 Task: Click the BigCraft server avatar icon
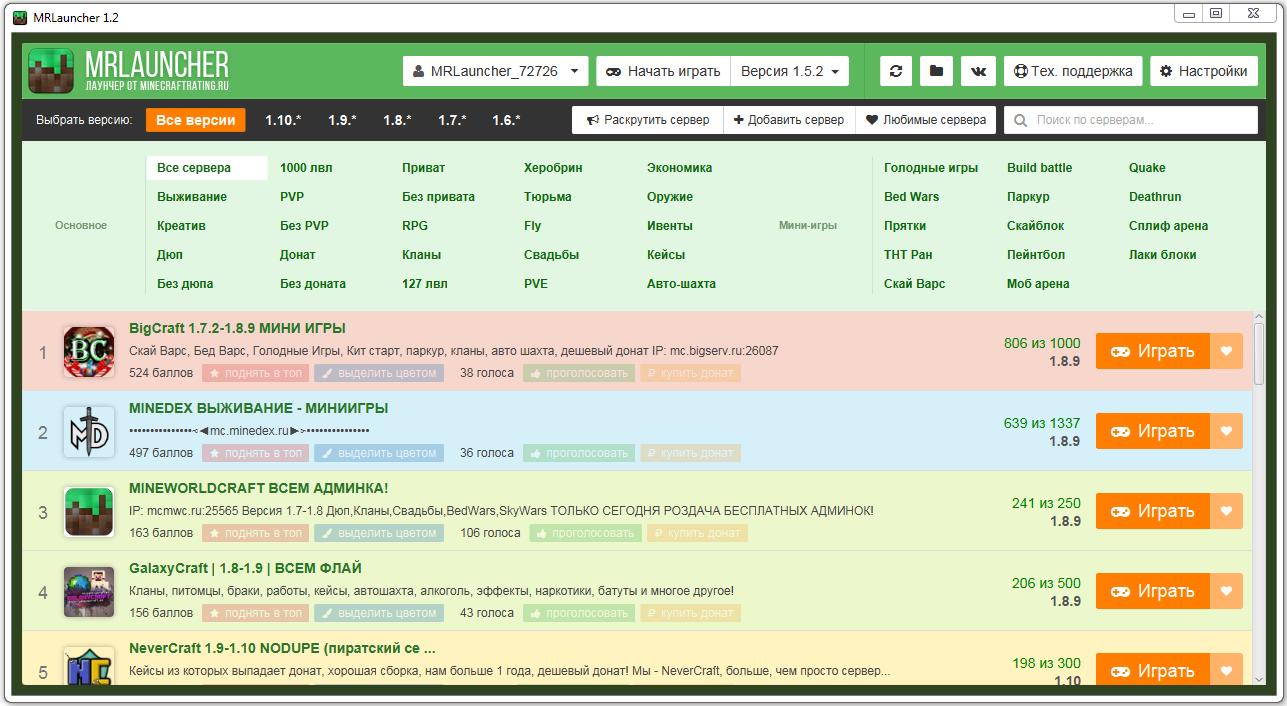tap(88, 351)
